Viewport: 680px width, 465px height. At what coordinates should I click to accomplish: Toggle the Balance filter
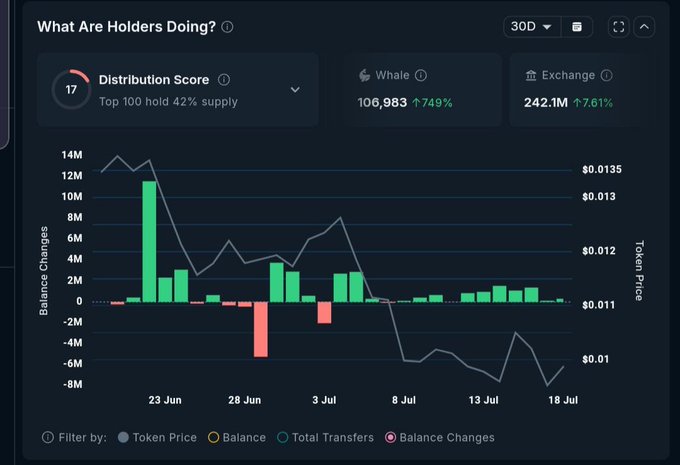point(237,437)
